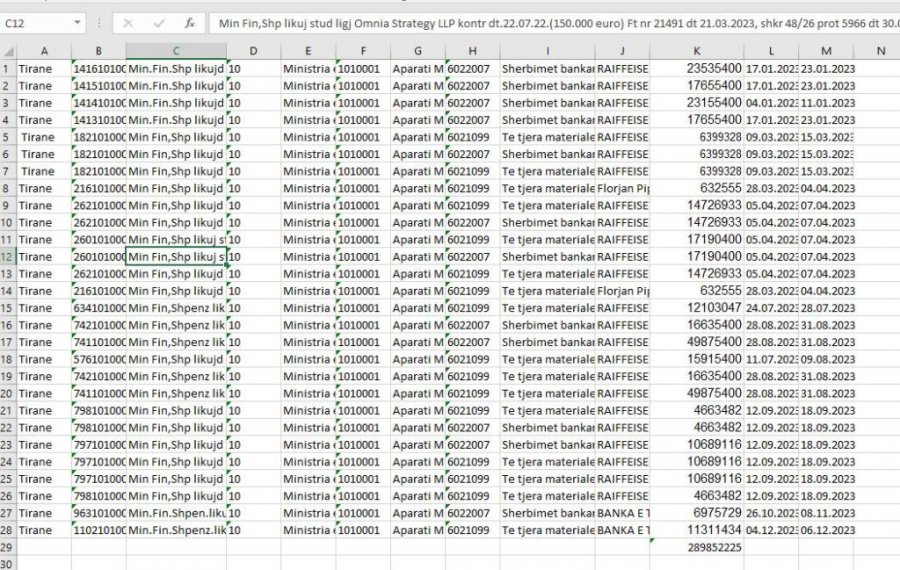This screenshot has height=570, width=900.
Task: Click the BANKA E T cell in row 27
Action: pyautogui.click(x=622, y=513)
